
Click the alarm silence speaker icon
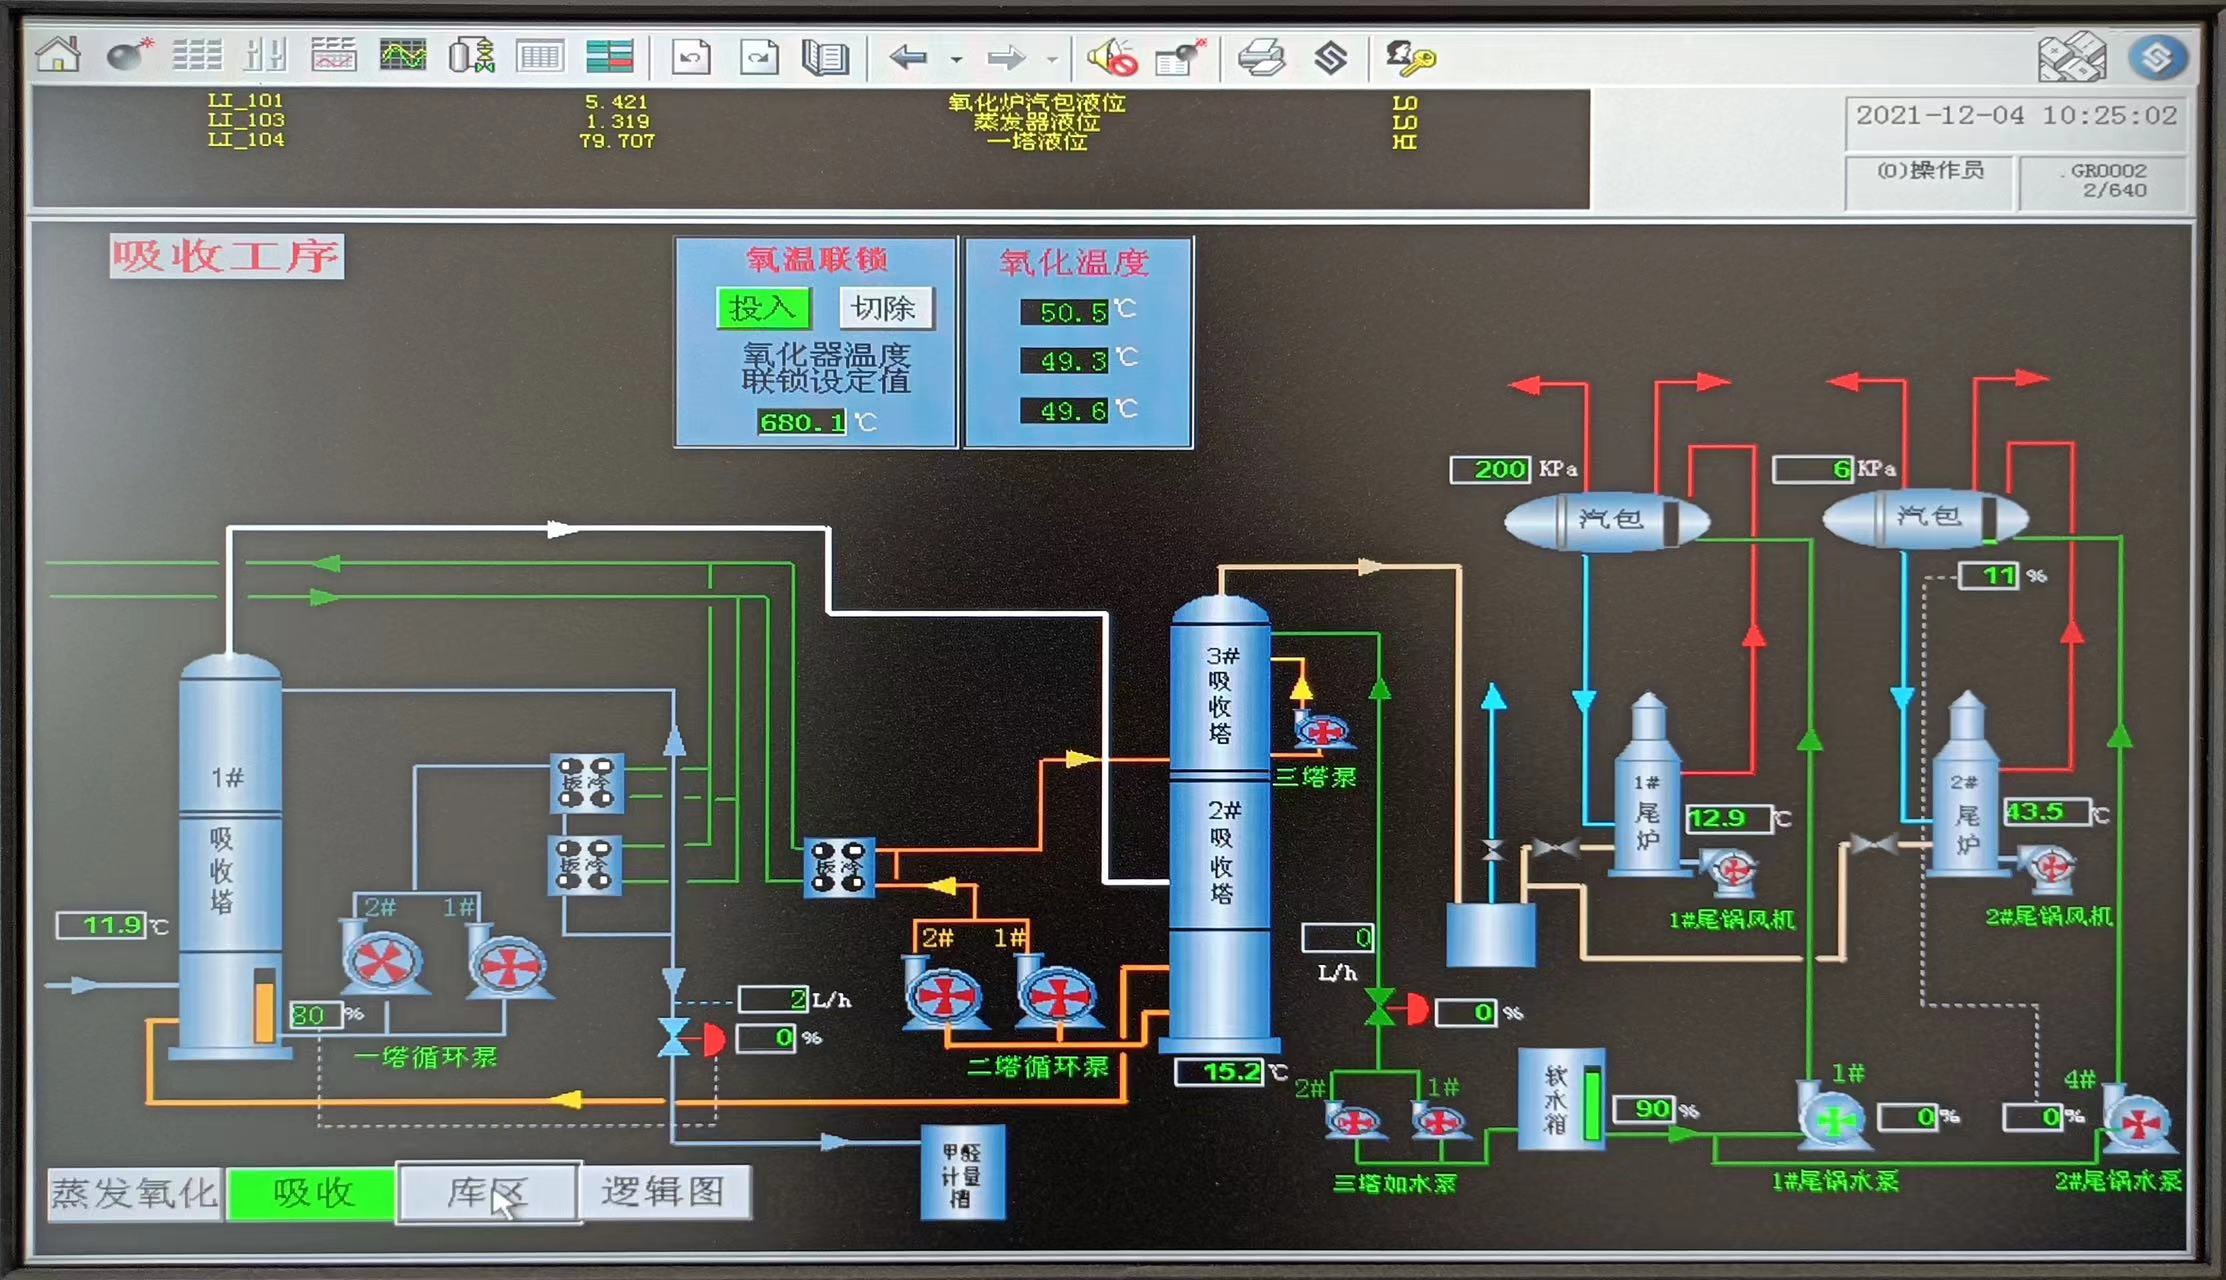coord(1112,57)
